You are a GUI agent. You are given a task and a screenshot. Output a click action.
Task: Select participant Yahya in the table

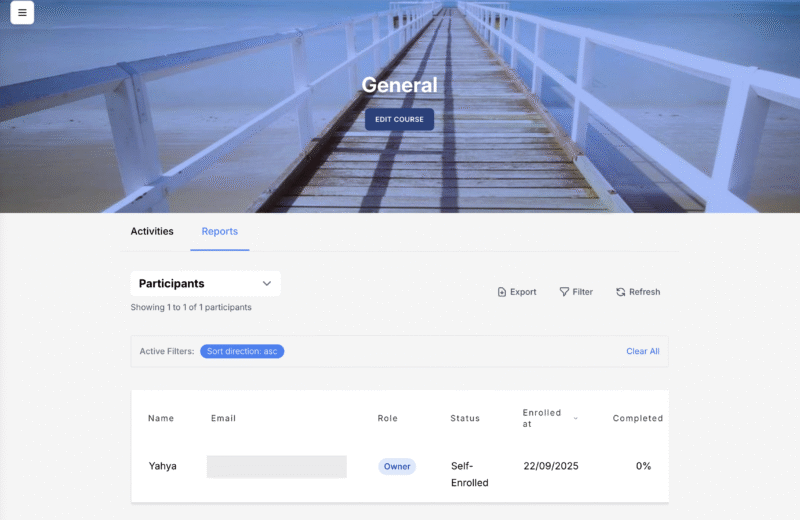click(x=162, y=466)
